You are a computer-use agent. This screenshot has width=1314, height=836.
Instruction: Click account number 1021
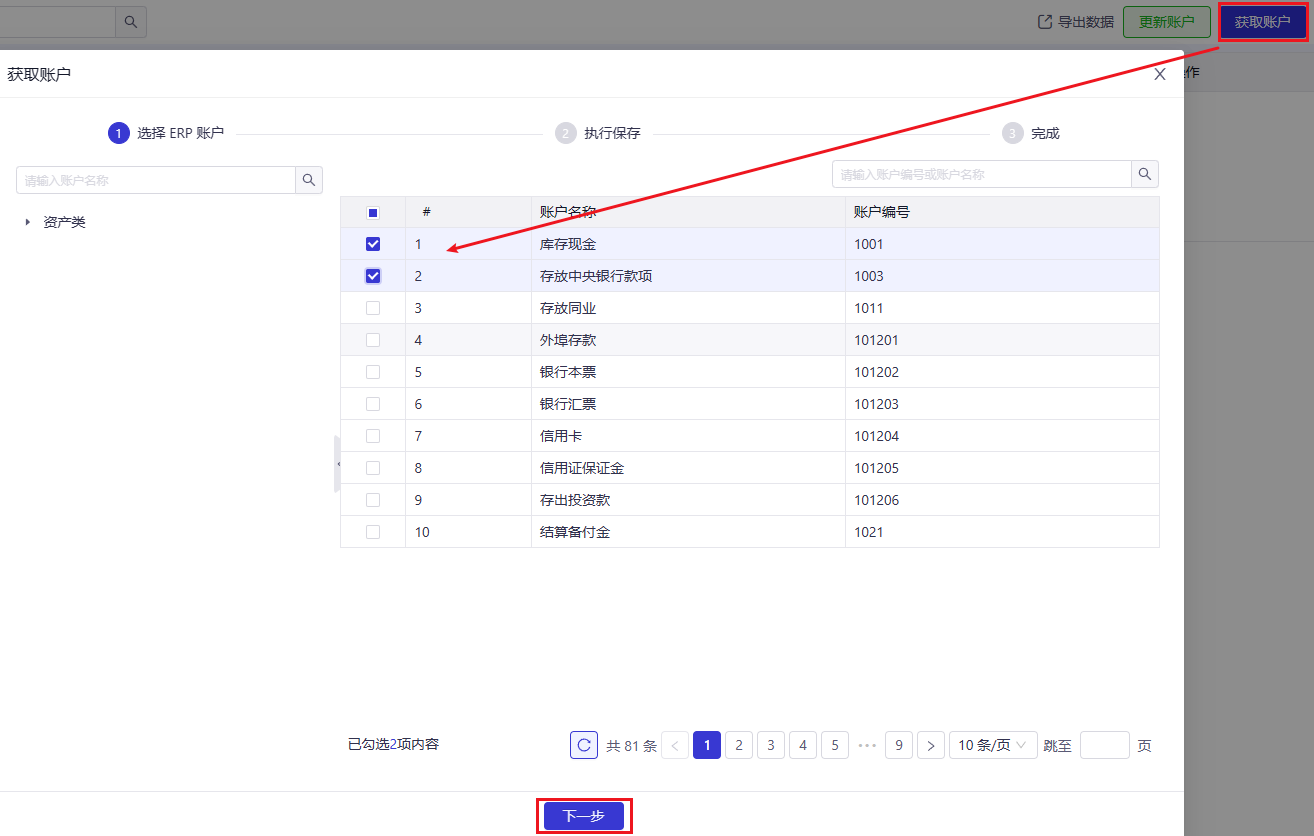(x=869, y=532)
